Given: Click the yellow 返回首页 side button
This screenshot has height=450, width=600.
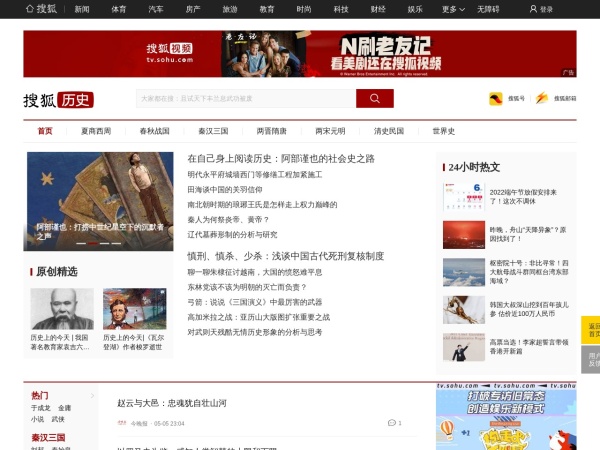Looking at the screenshot, I should click(x=591, y=329).
